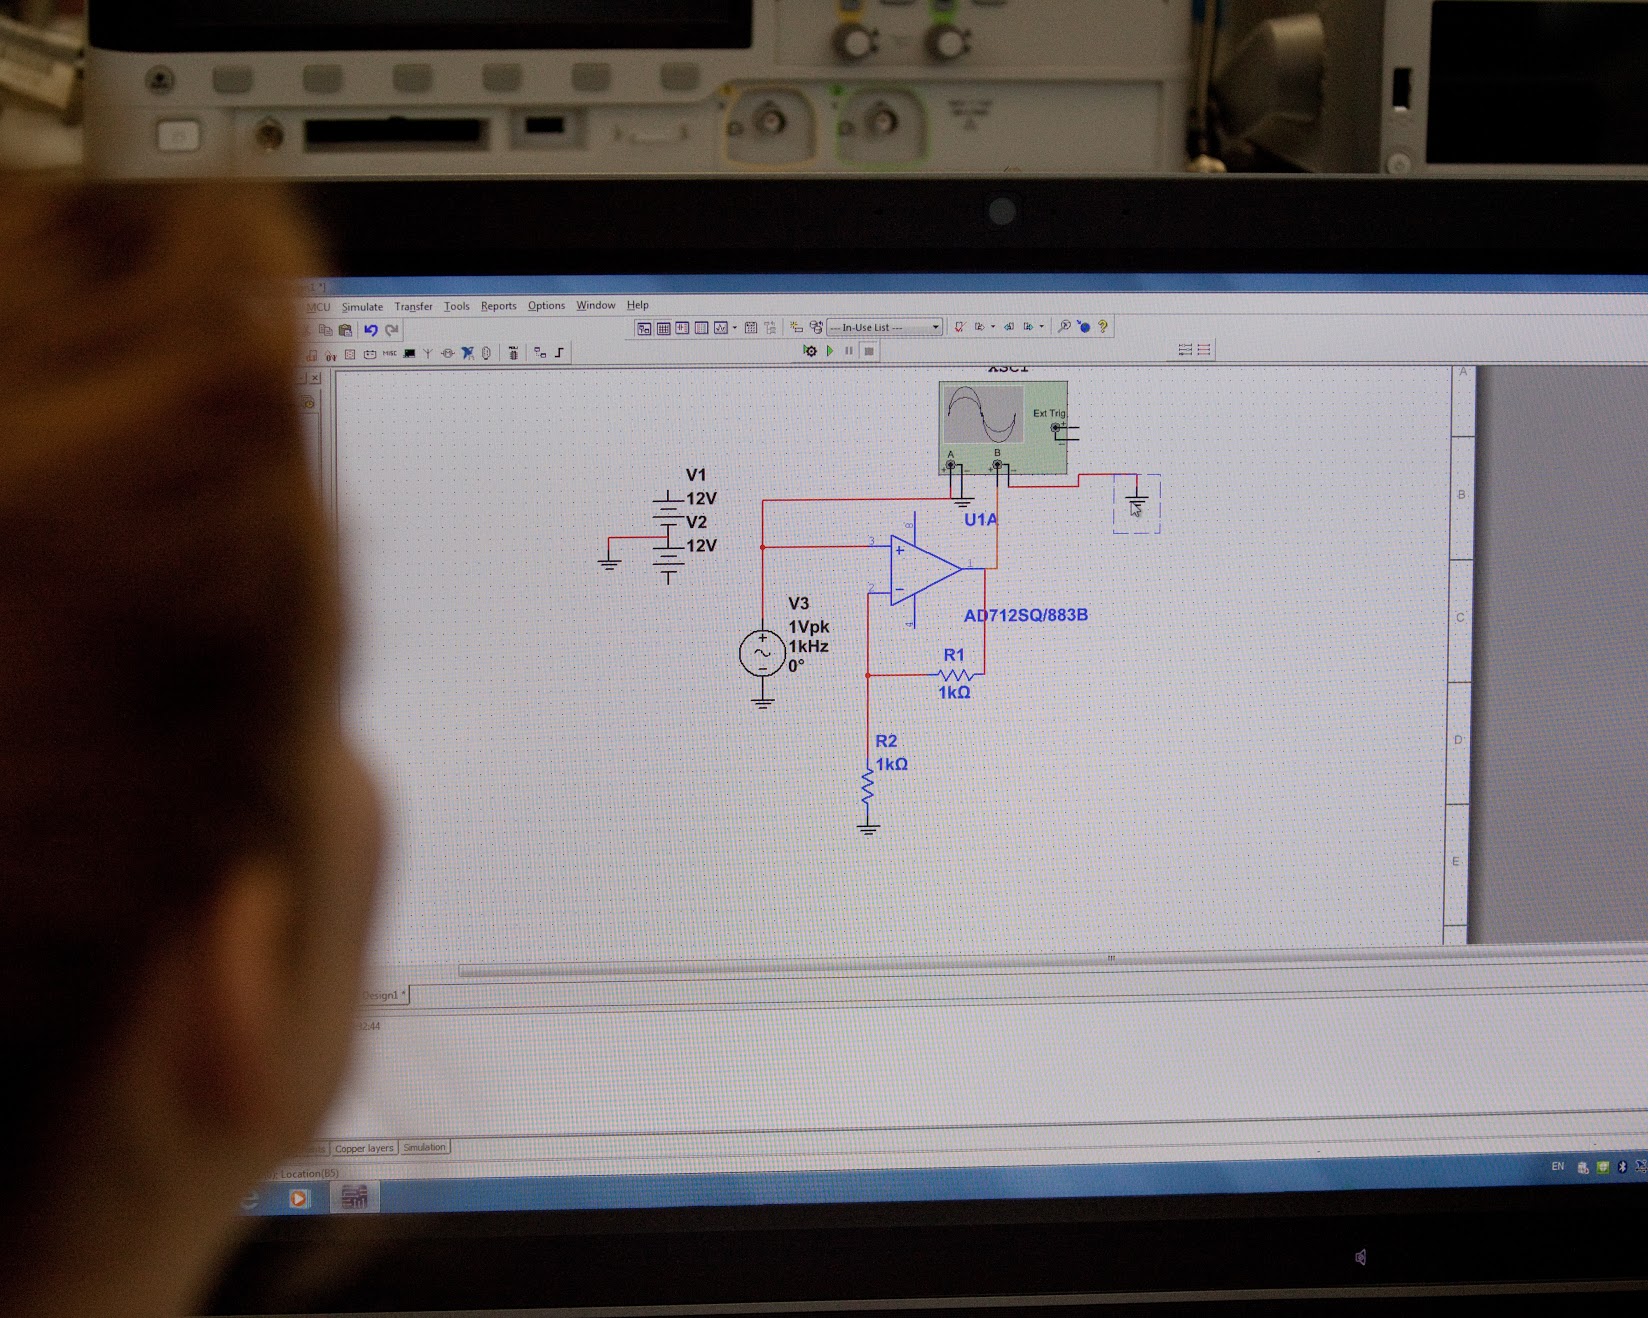Click the RF antenna component icon

[x=427, y=353]
